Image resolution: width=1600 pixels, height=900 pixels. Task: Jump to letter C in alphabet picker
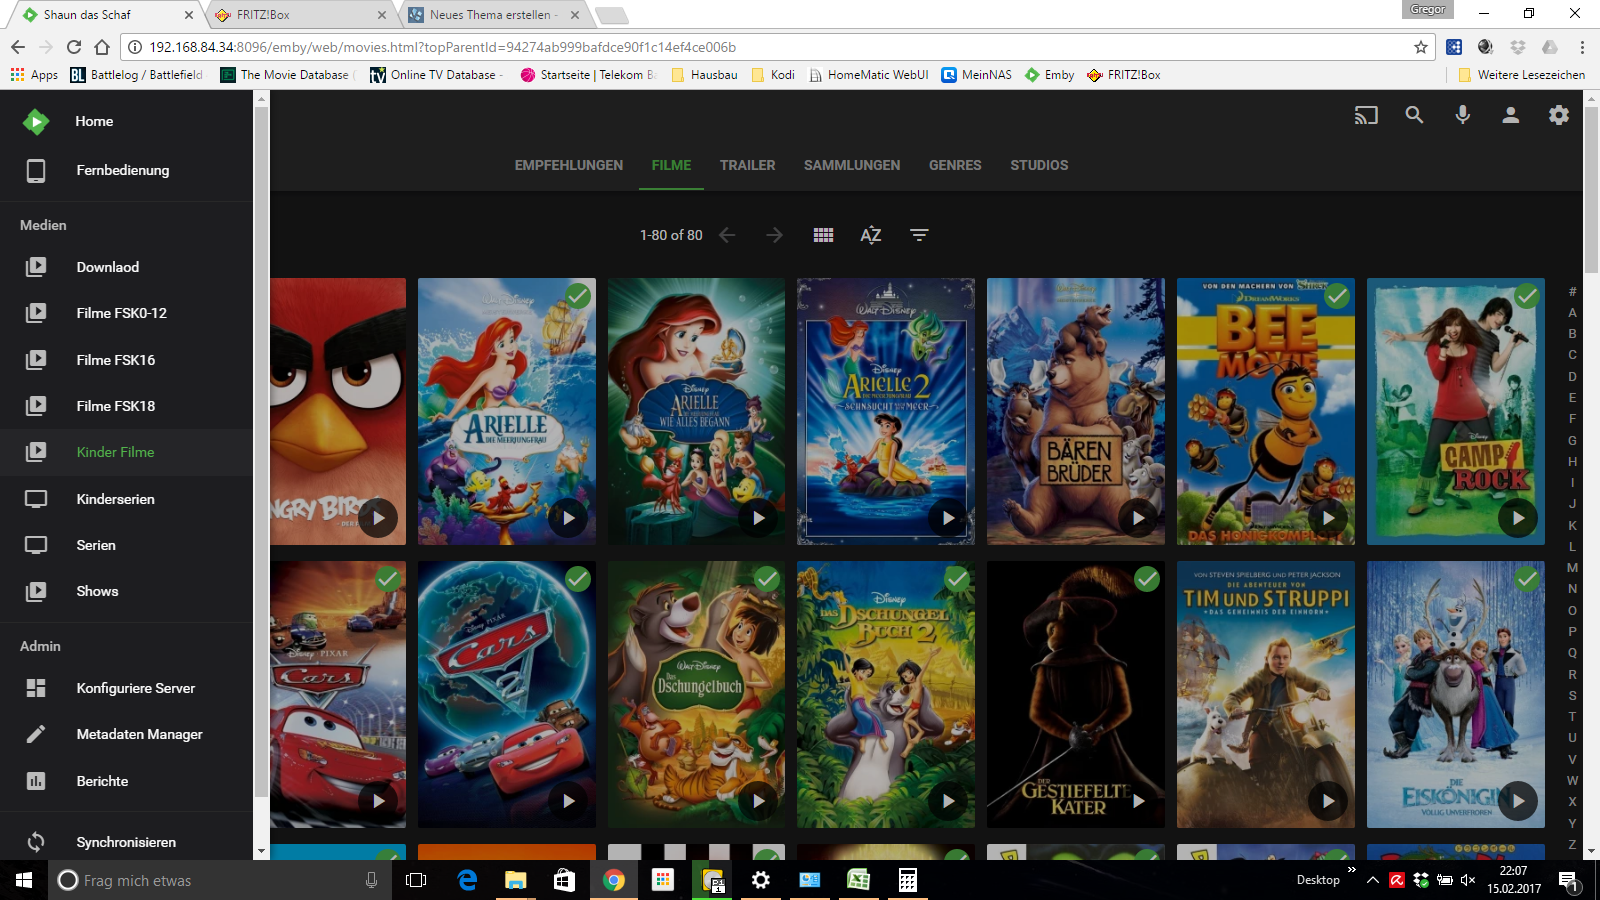click(1572, 355)
